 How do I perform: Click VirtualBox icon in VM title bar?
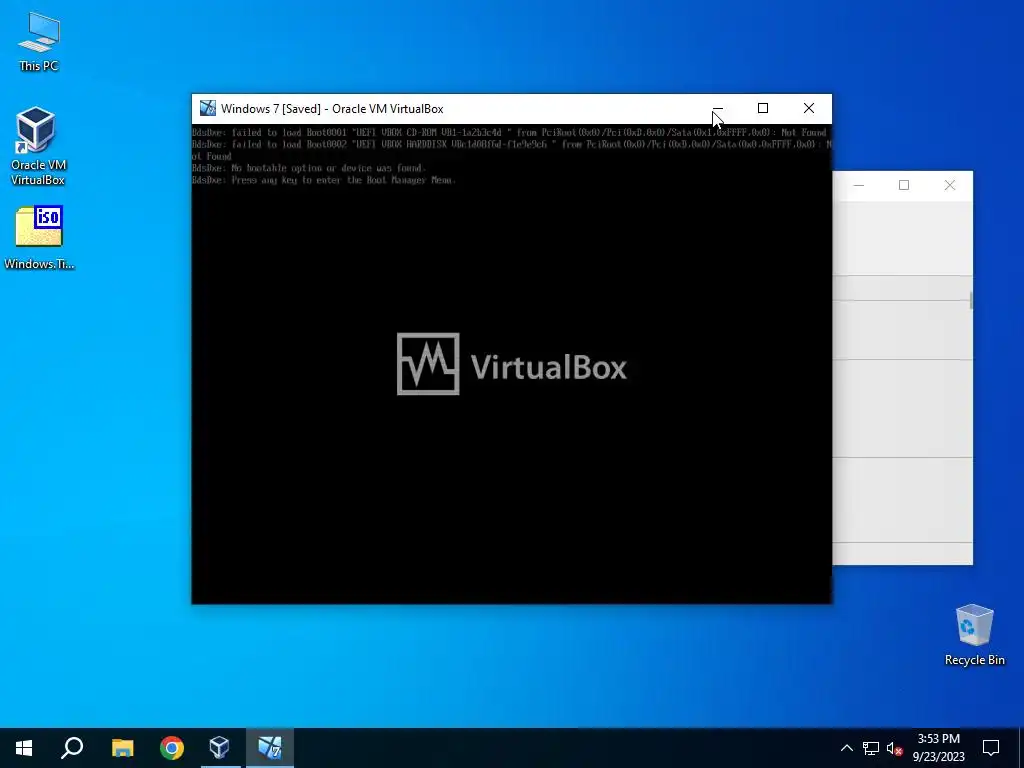(208, 108)
